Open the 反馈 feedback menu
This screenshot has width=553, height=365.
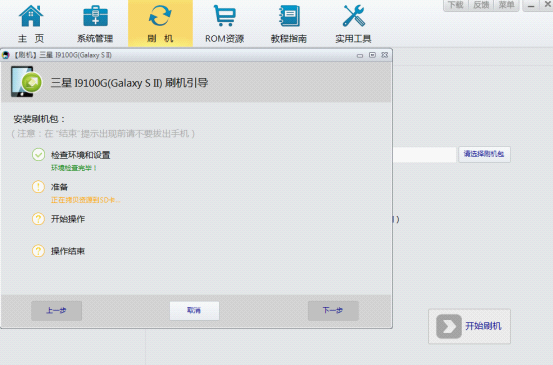point(481,5)
